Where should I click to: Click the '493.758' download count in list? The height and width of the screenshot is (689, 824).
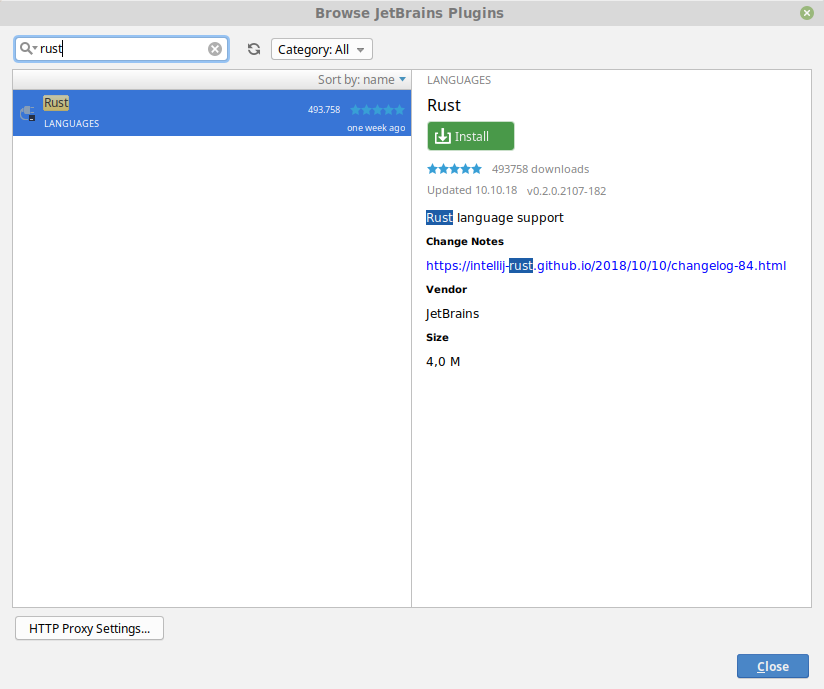coord(324,109)
